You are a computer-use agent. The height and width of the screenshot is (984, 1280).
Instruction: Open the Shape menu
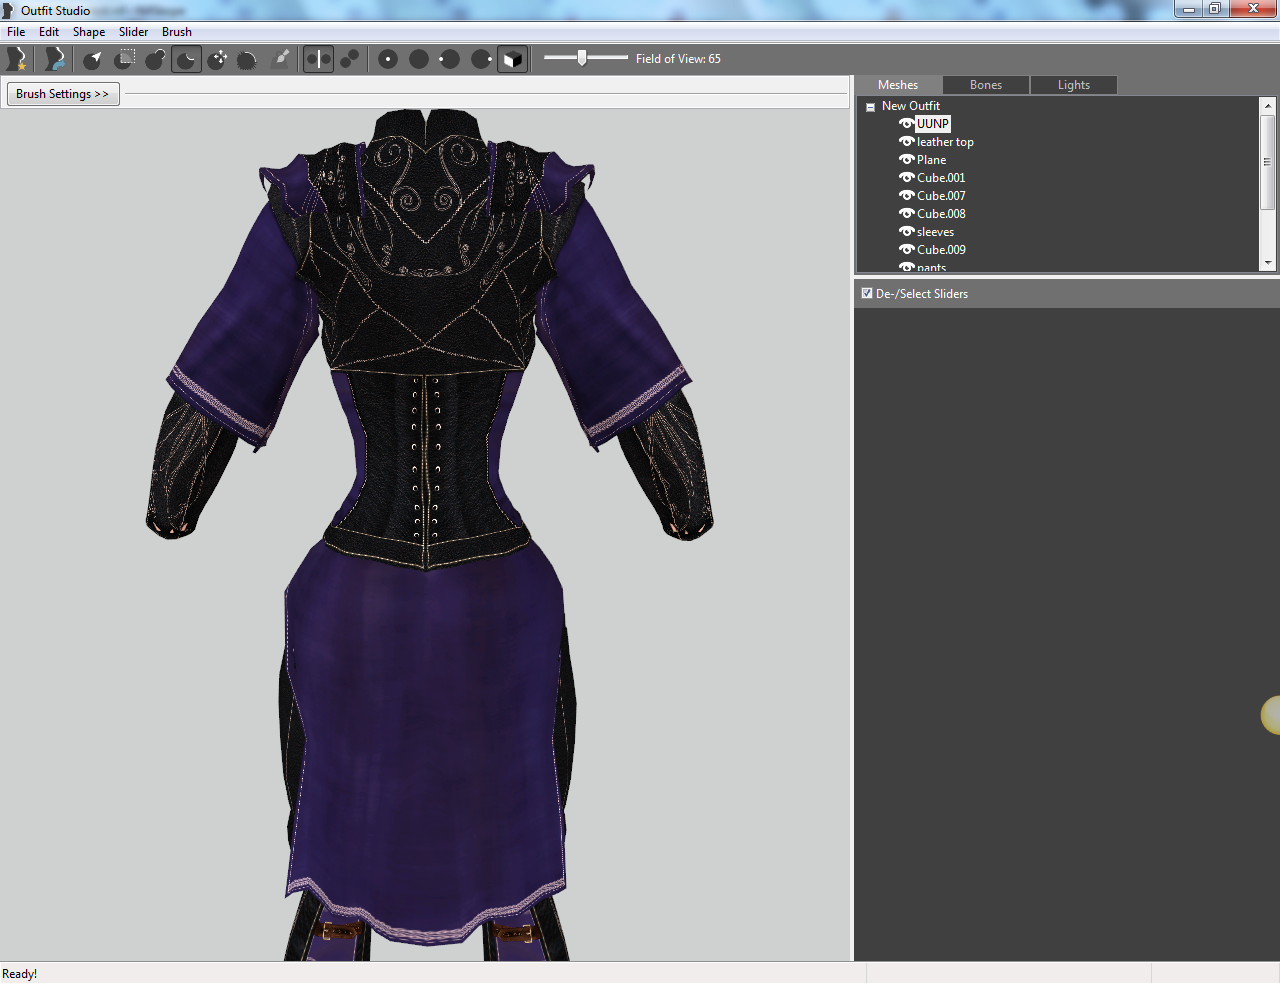click(89, 32)
